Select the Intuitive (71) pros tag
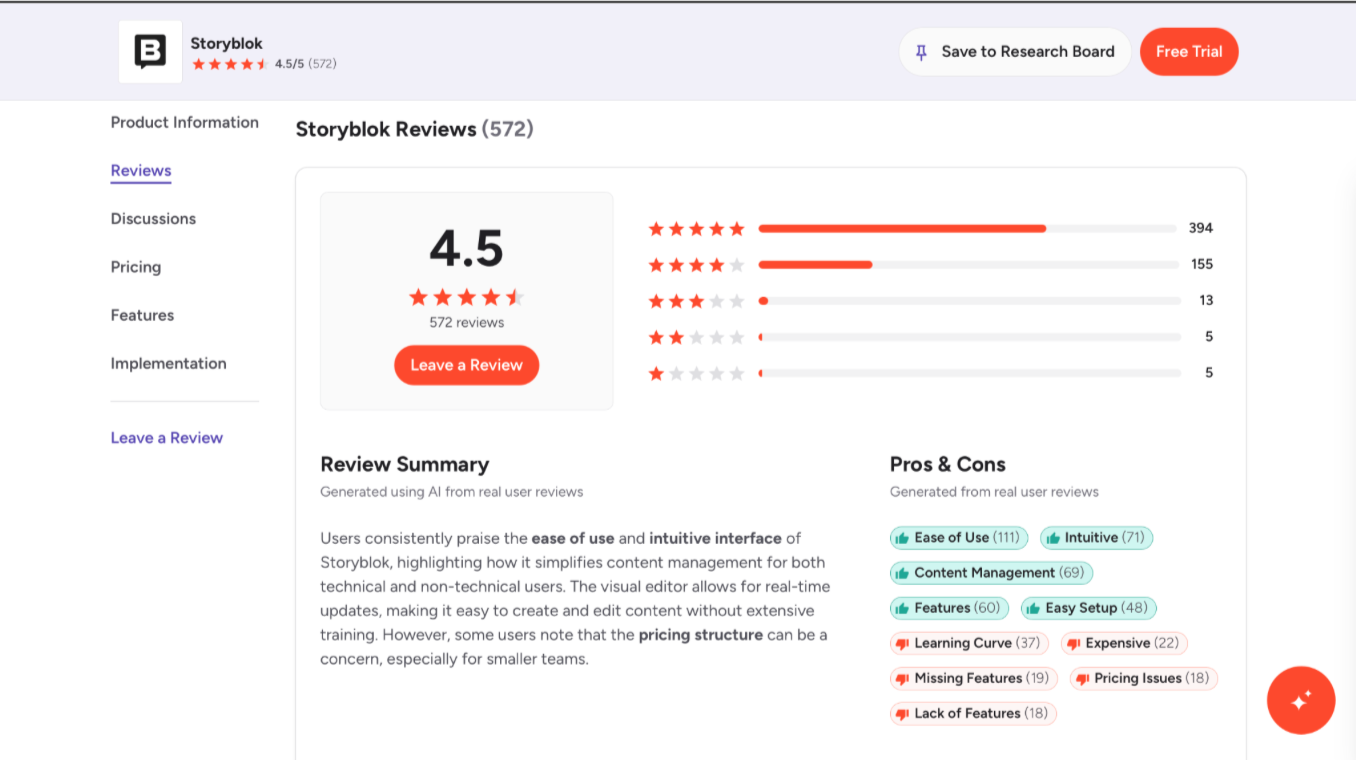 [1096, 538]
